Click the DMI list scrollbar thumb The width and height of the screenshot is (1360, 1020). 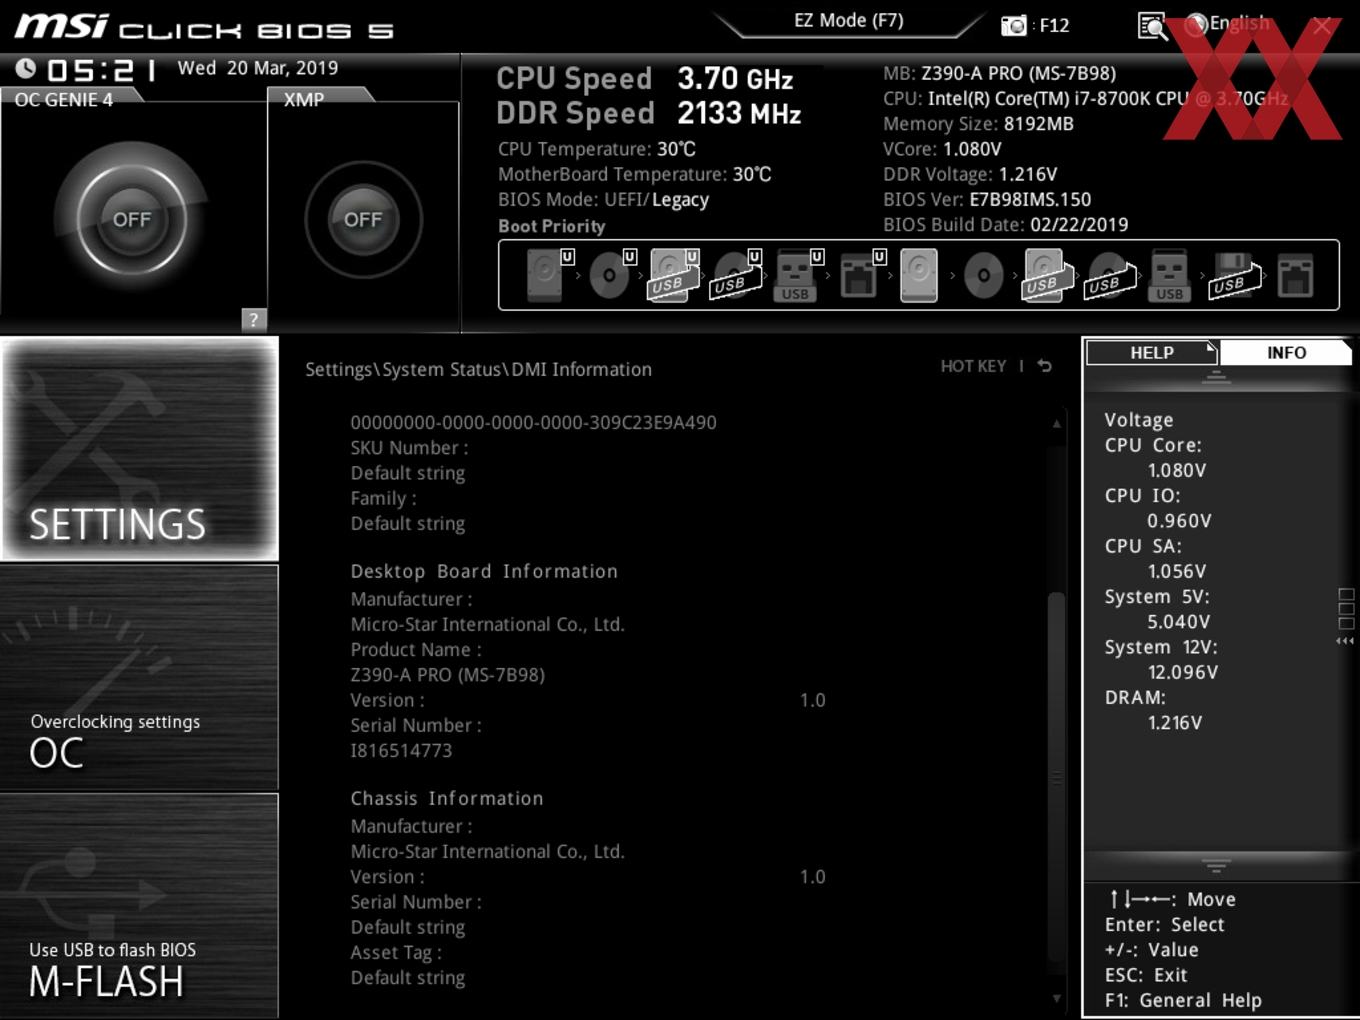1056,776
